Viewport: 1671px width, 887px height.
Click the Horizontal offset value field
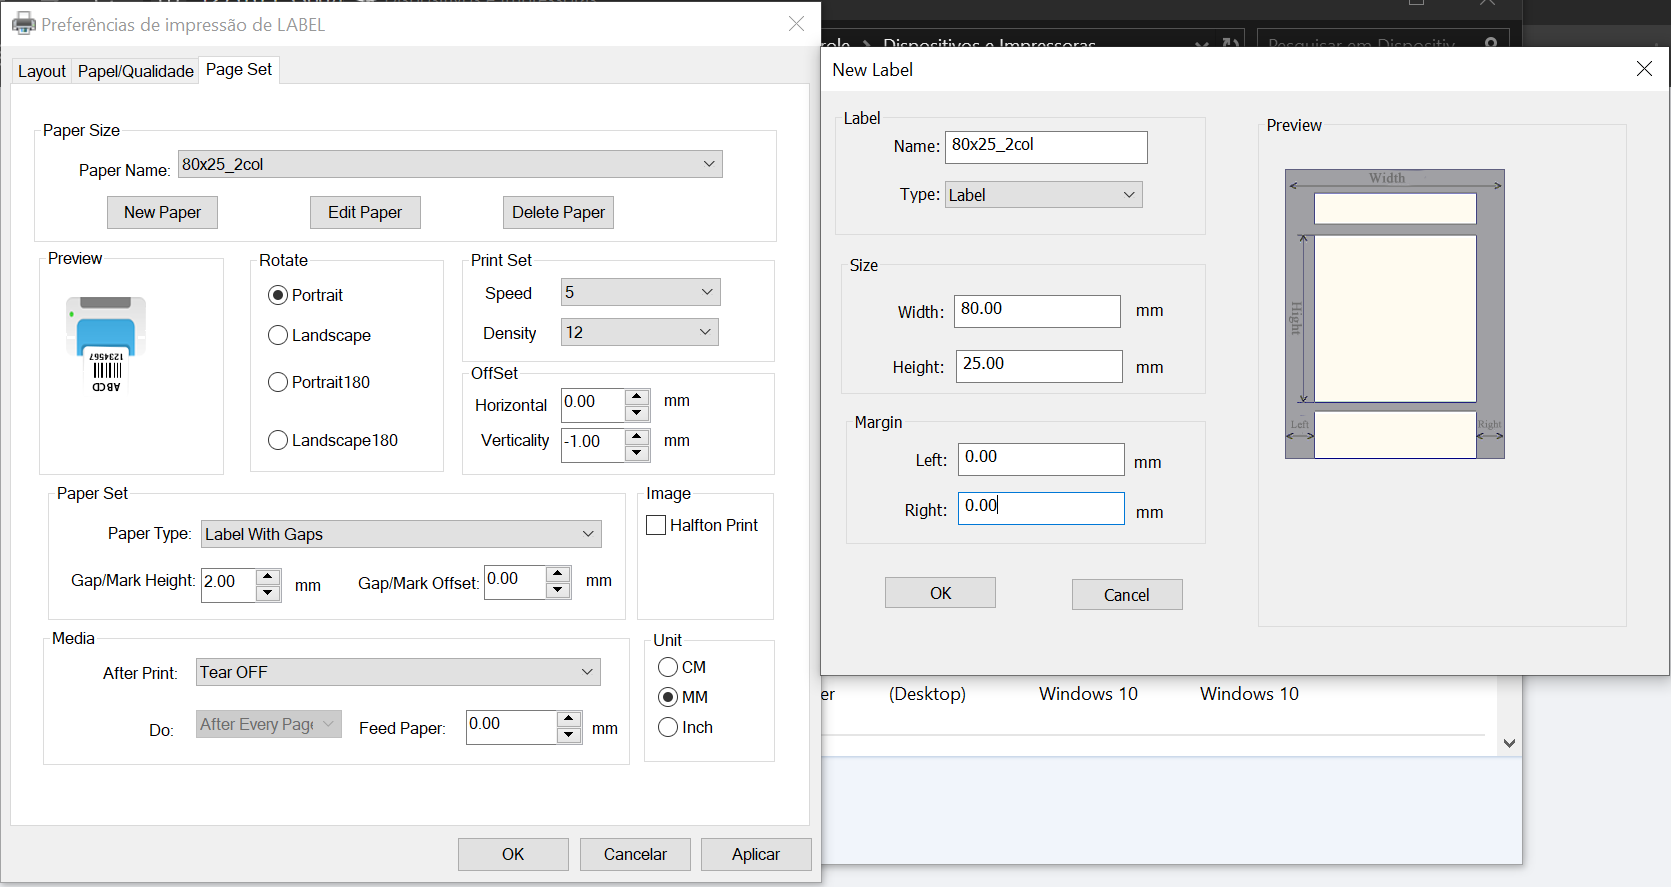point(593,405)
